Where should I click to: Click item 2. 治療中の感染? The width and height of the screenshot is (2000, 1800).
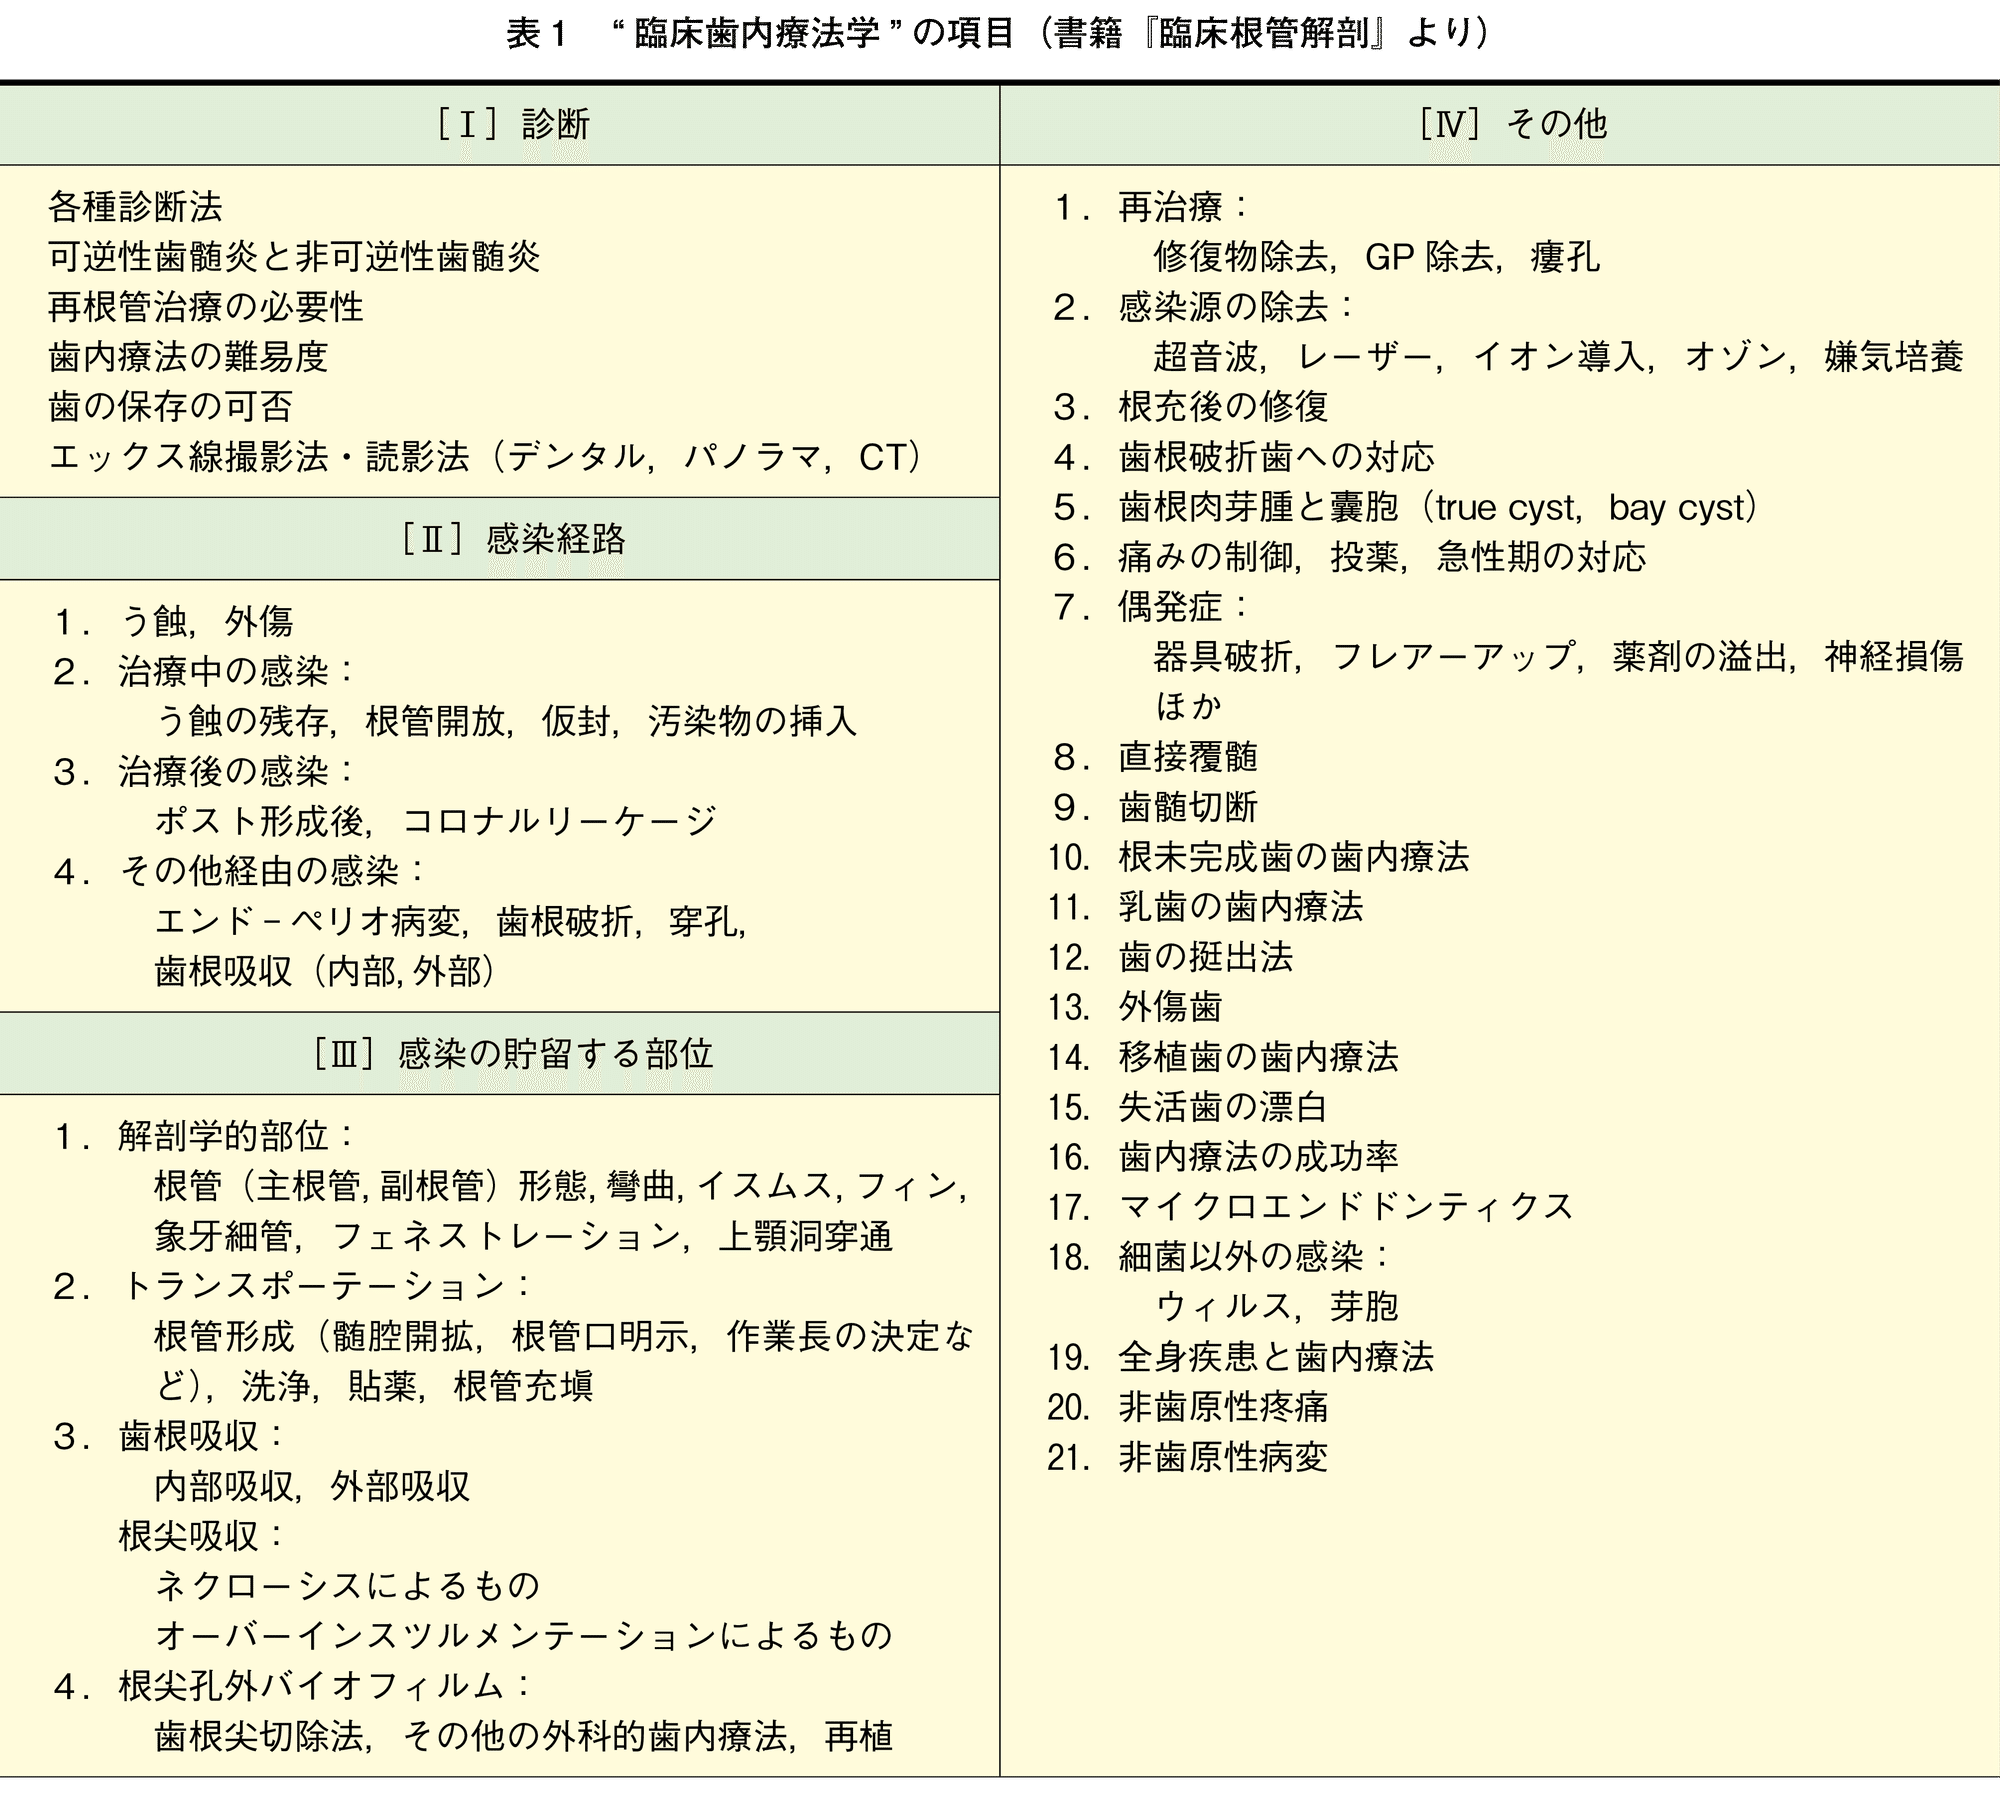(204, 672)
